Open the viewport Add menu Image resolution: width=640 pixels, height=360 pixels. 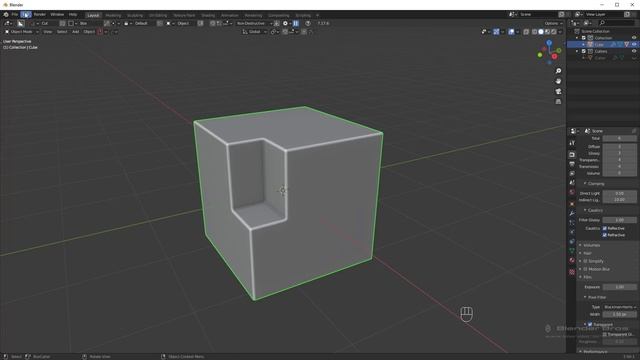[x=75, y=31]
